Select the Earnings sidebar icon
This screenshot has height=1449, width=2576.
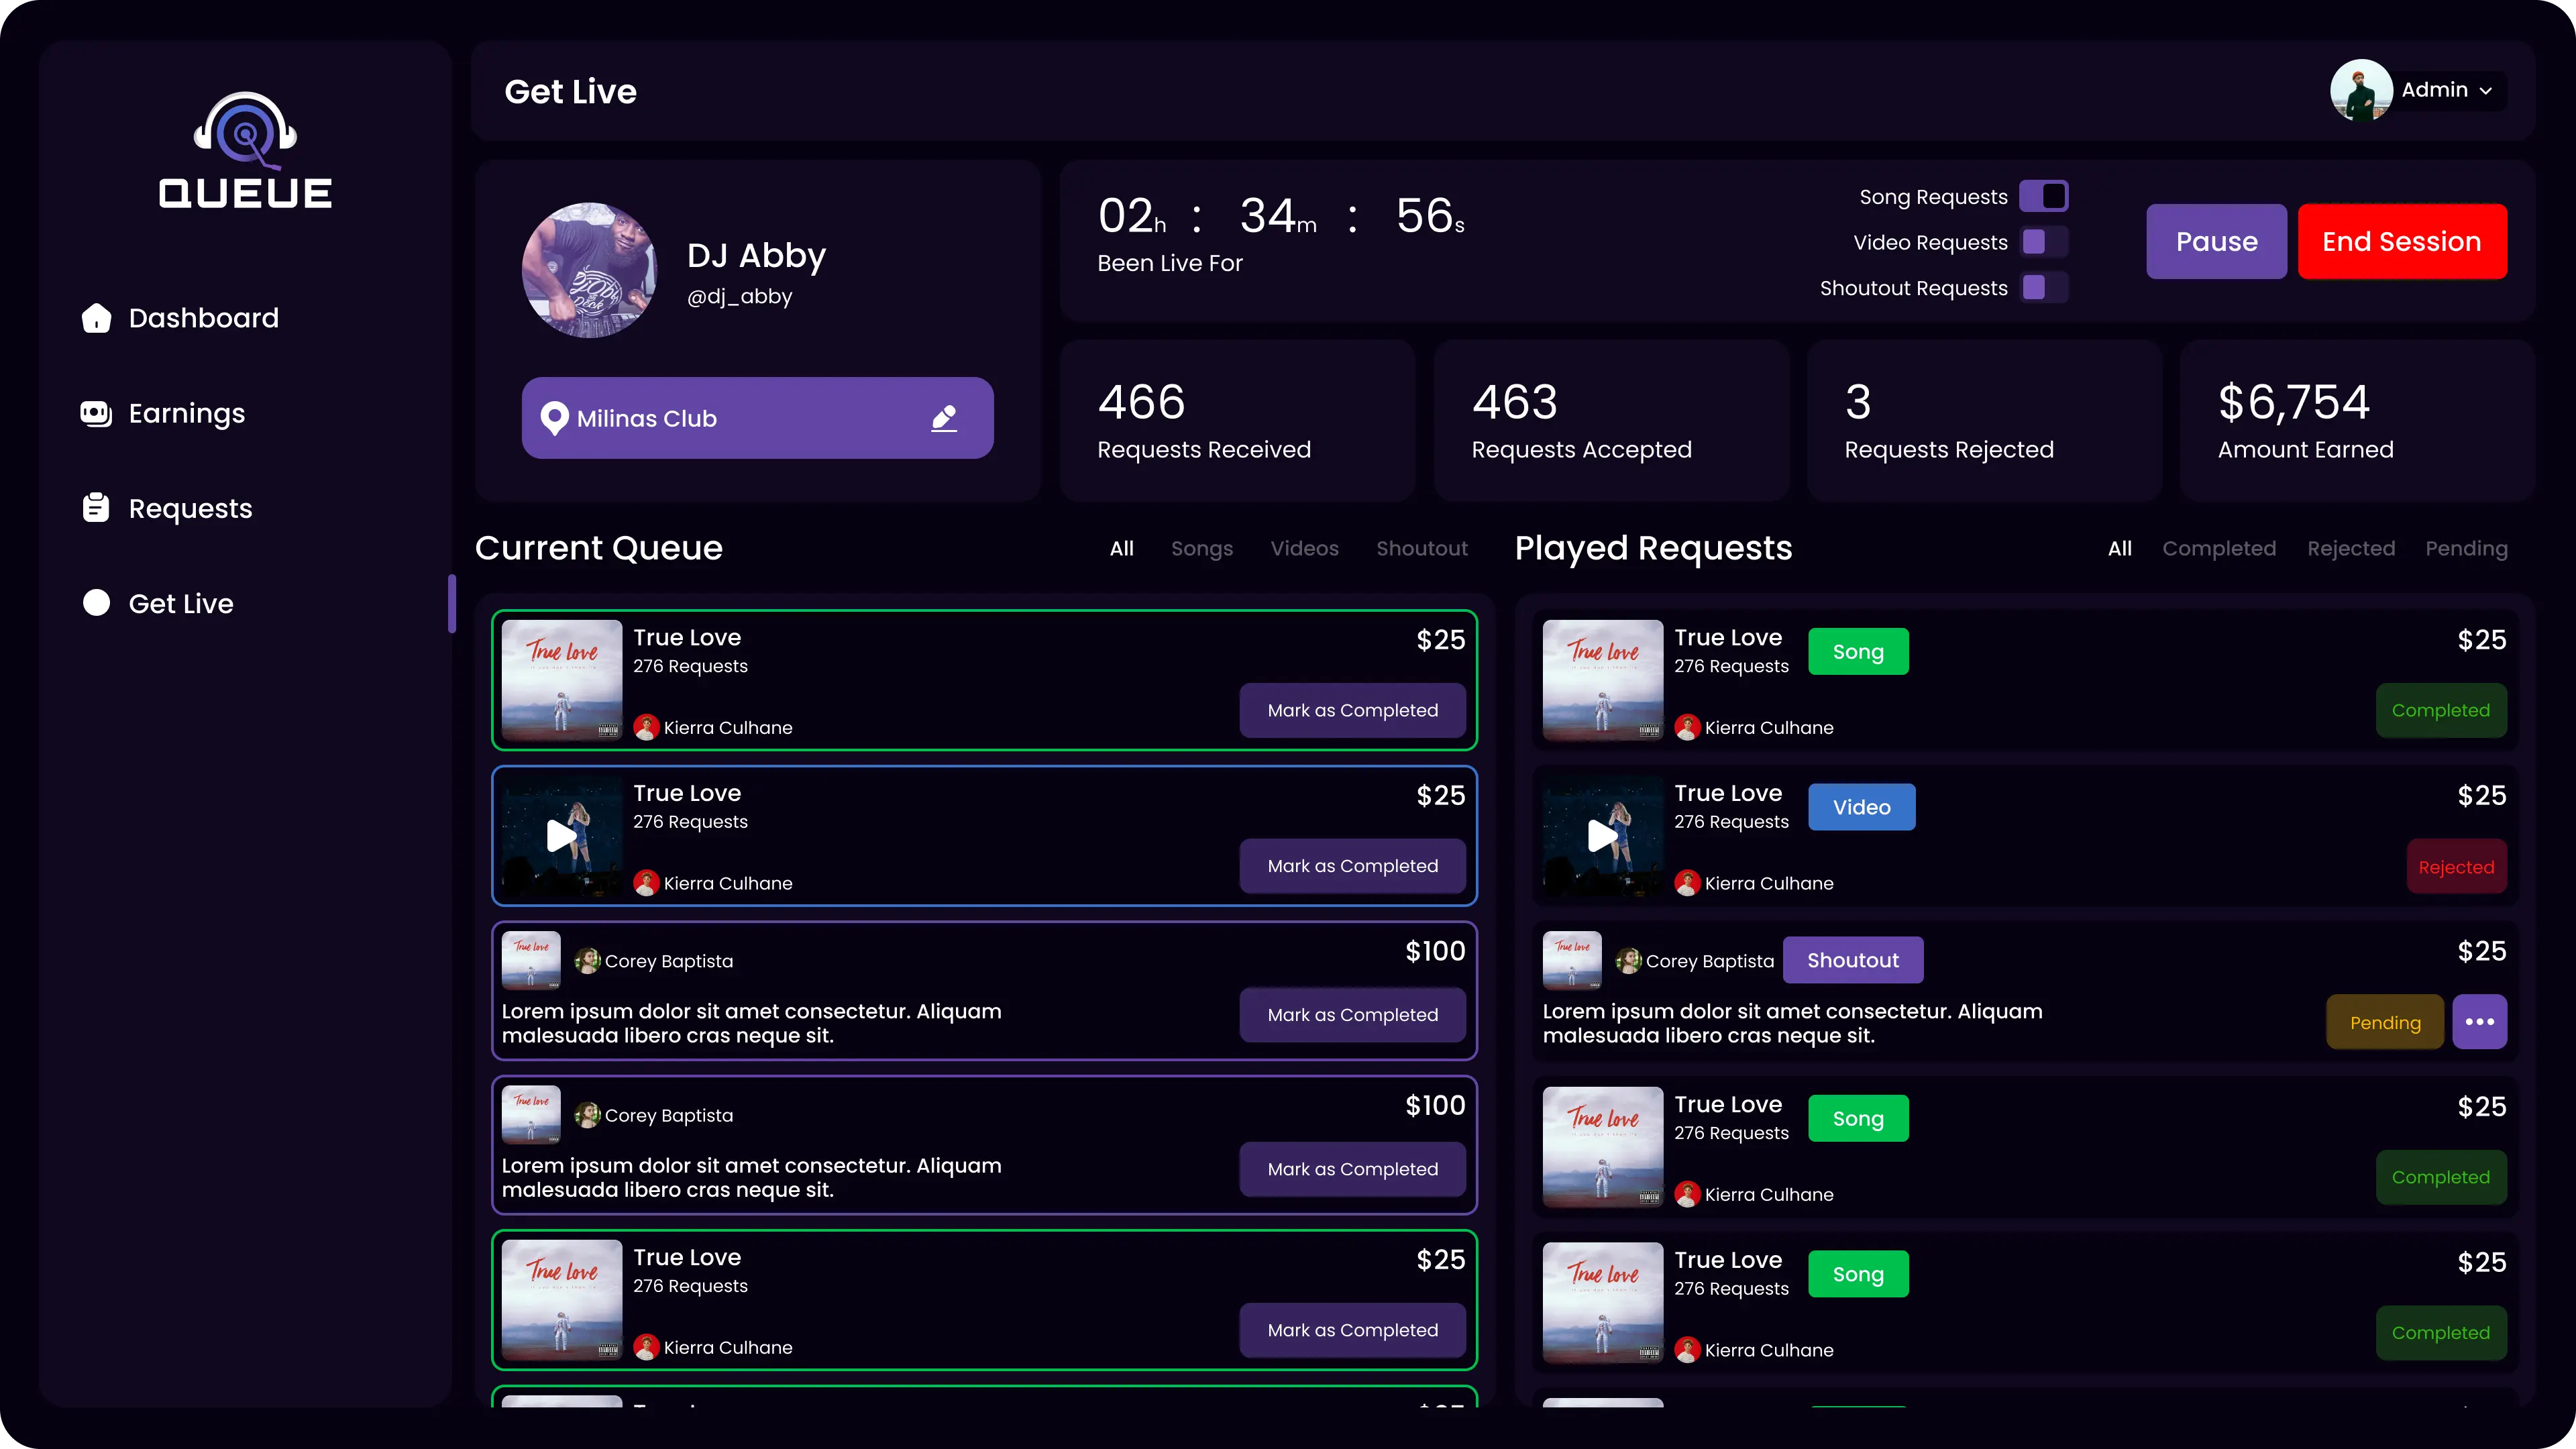click(96, 413)
